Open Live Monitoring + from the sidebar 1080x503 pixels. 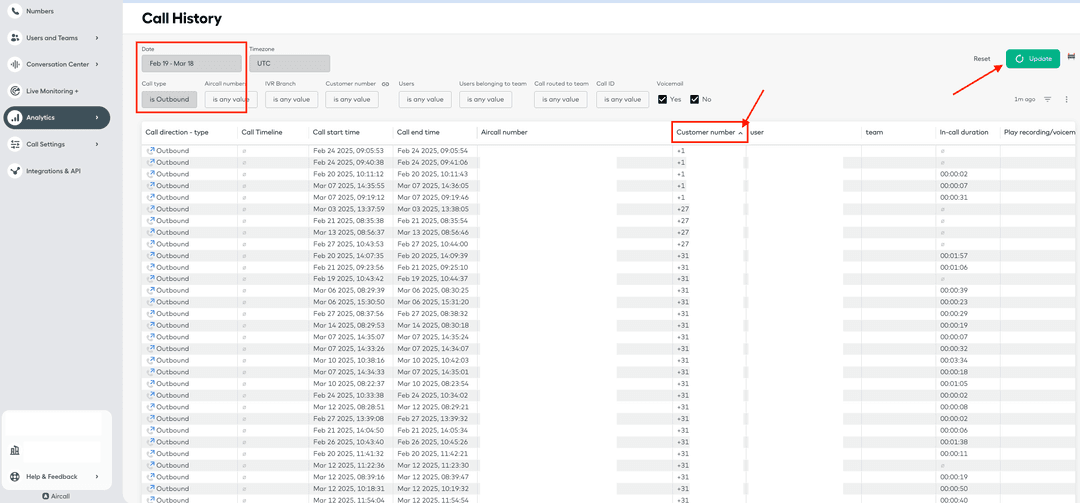(53, 91)
